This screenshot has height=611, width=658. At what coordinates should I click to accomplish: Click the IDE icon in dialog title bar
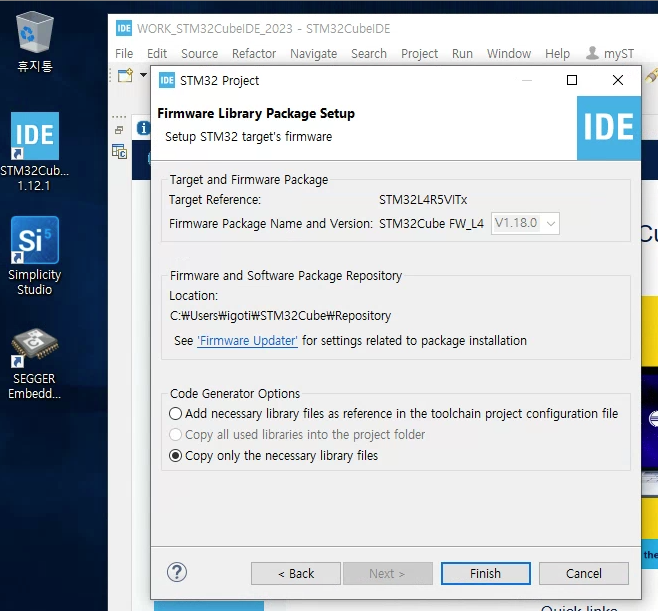click(x=167, y=80)
